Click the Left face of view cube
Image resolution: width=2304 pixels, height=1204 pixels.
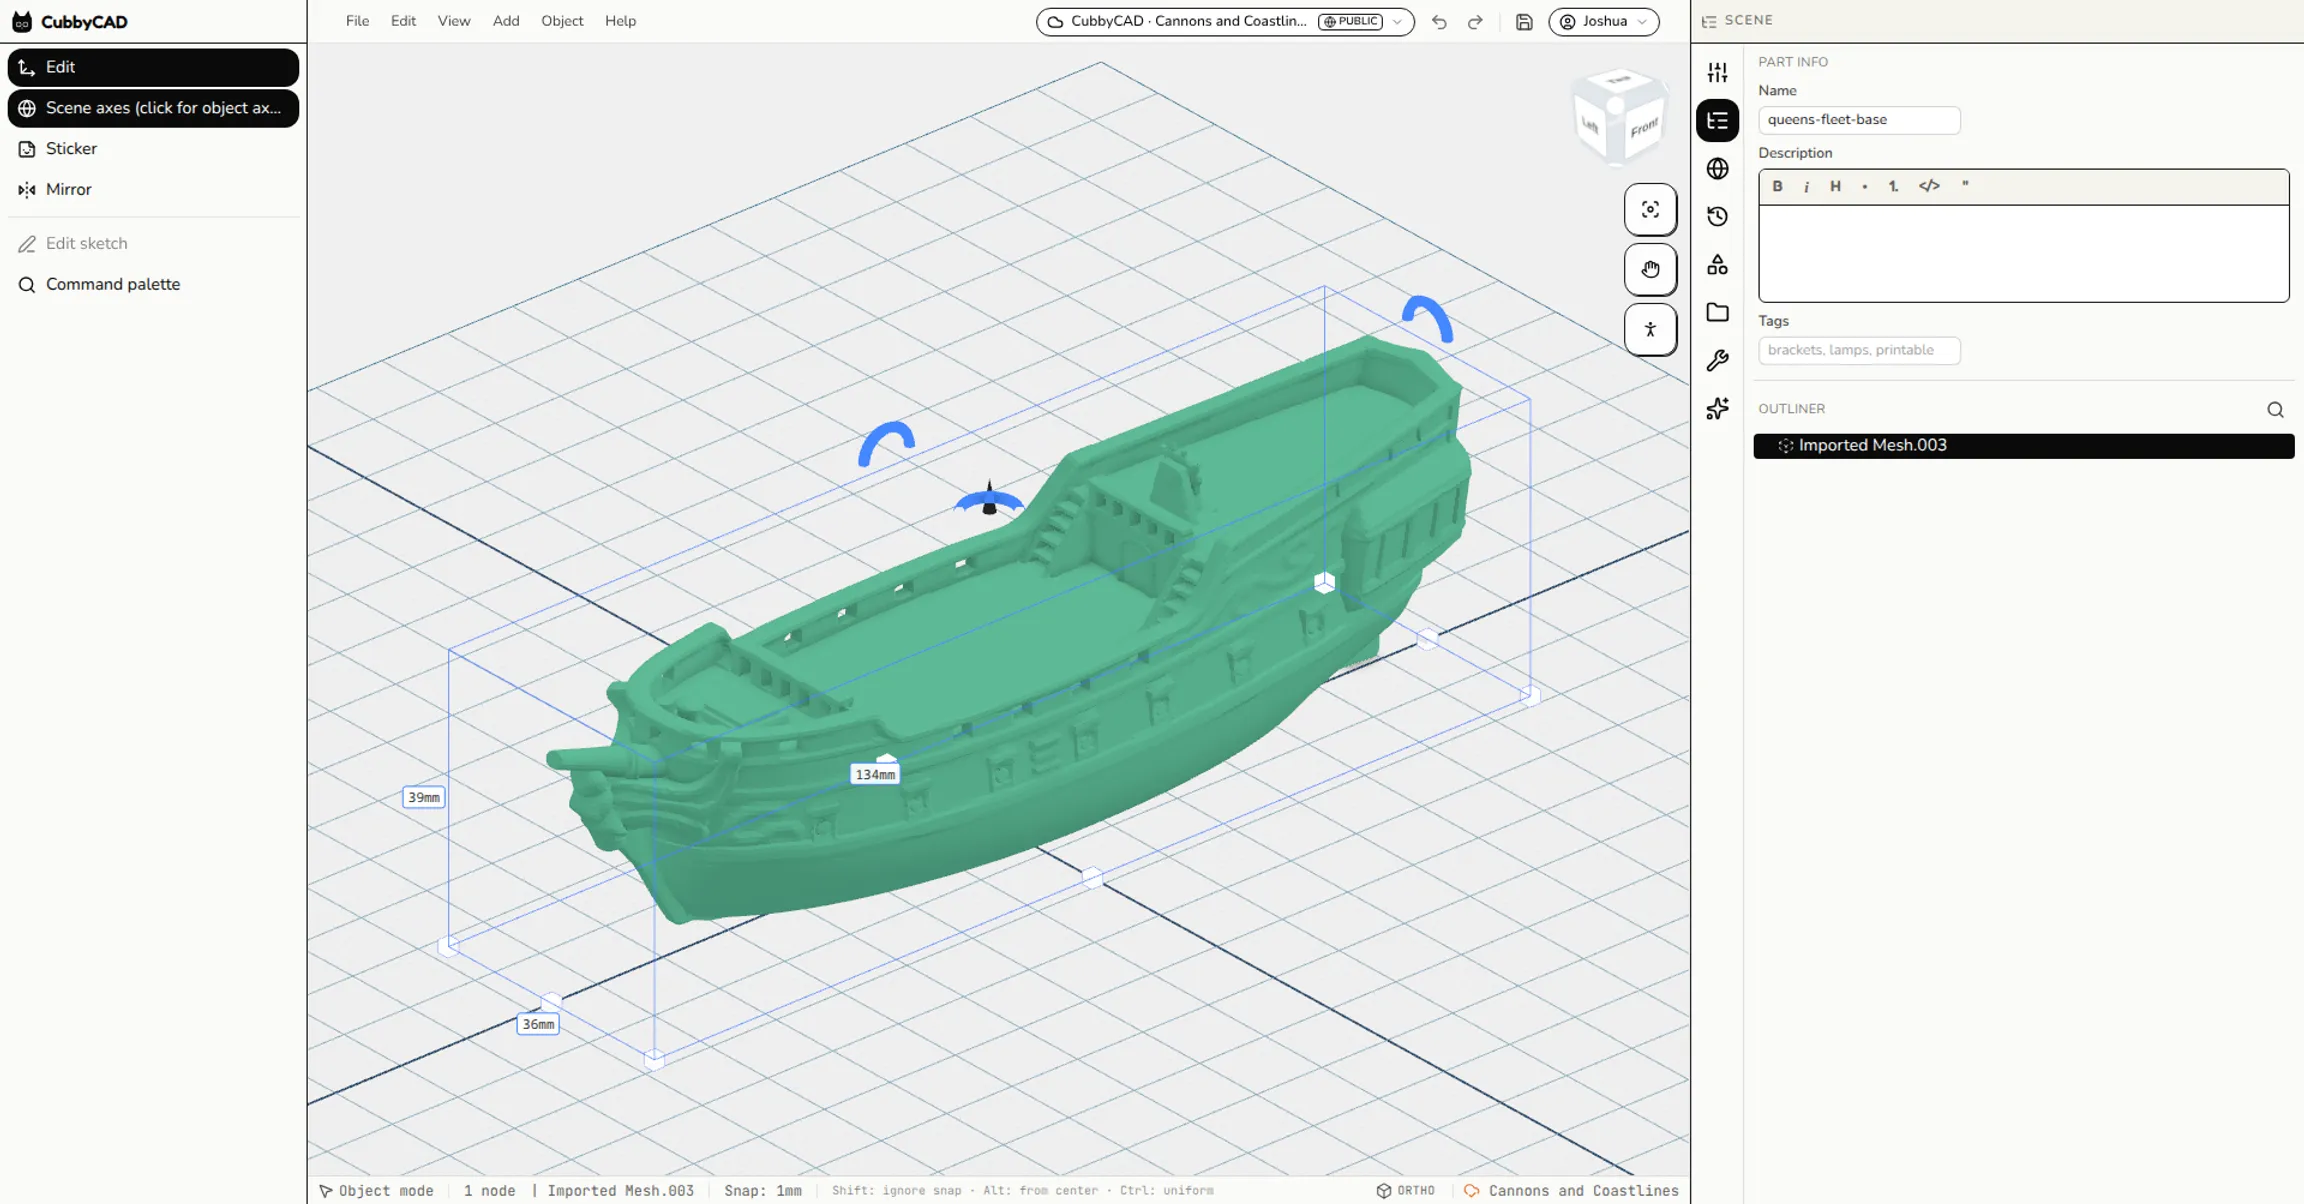1590,125
